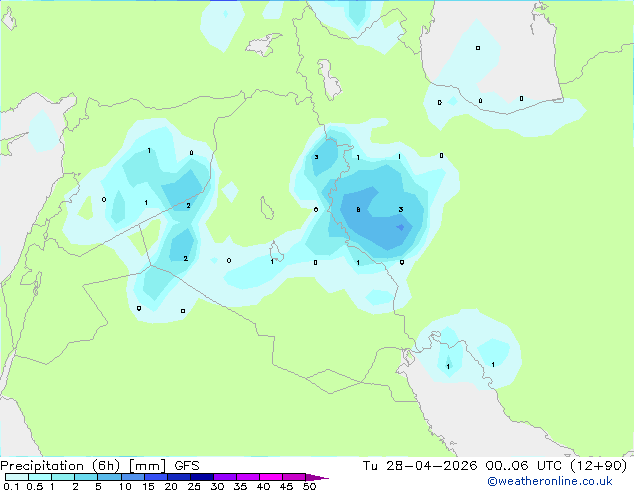This screenshot has height=490, width=634.
Task: Click the "GFS" model label
Action: pos(187,466)
